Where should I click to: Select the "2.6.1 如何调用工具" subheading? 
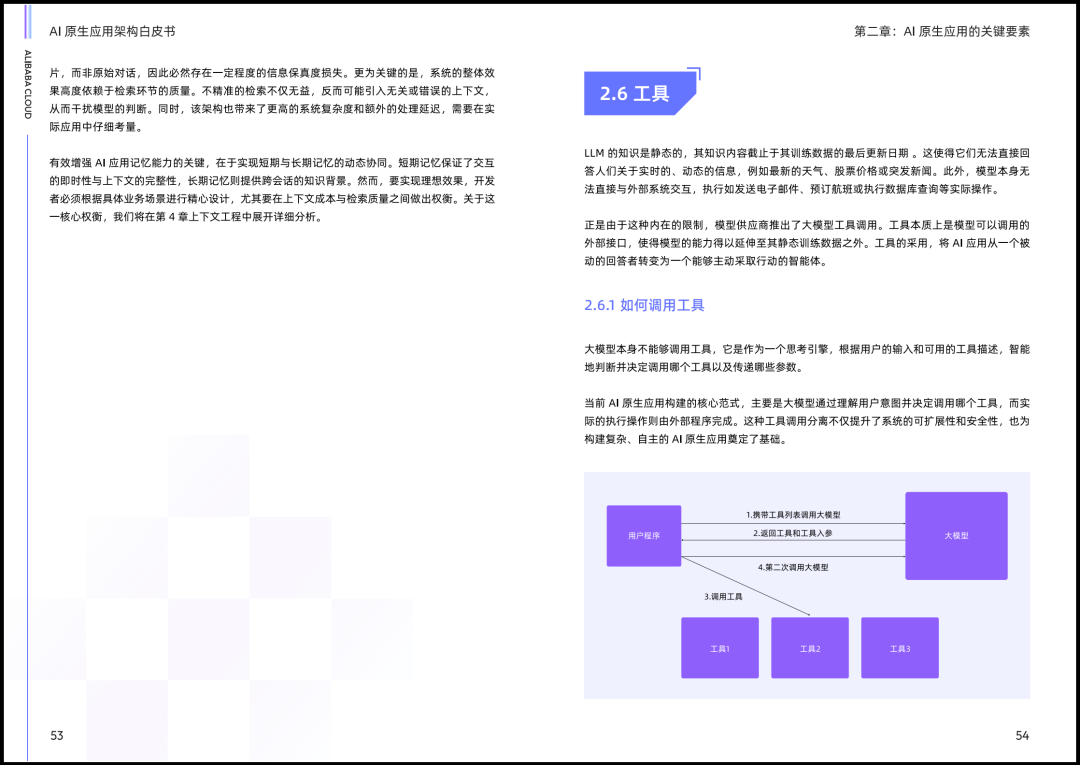[x=644, y=305]
